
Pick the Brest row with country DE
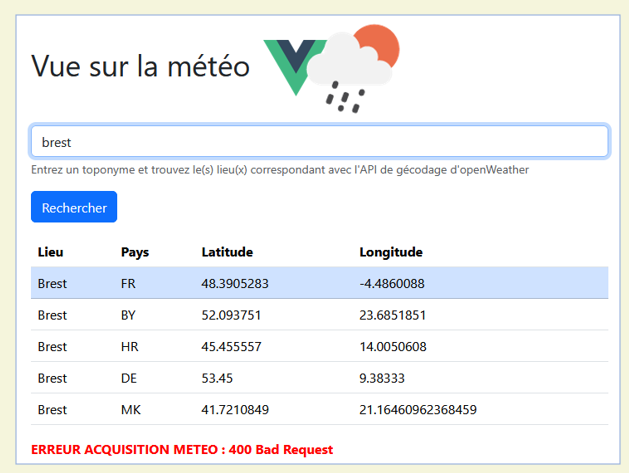pyautogui.click(x=319, y=378)
